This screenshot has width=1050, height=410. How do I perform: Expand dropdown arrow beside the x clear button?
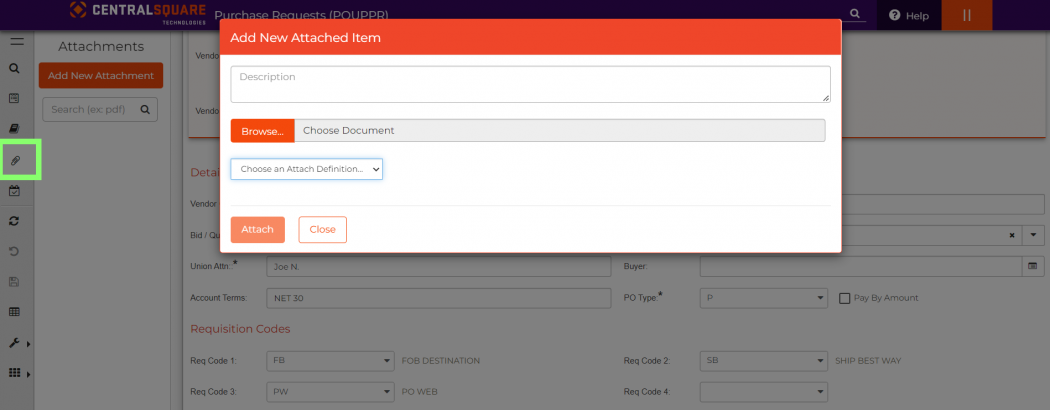(x=1033, y=235)
